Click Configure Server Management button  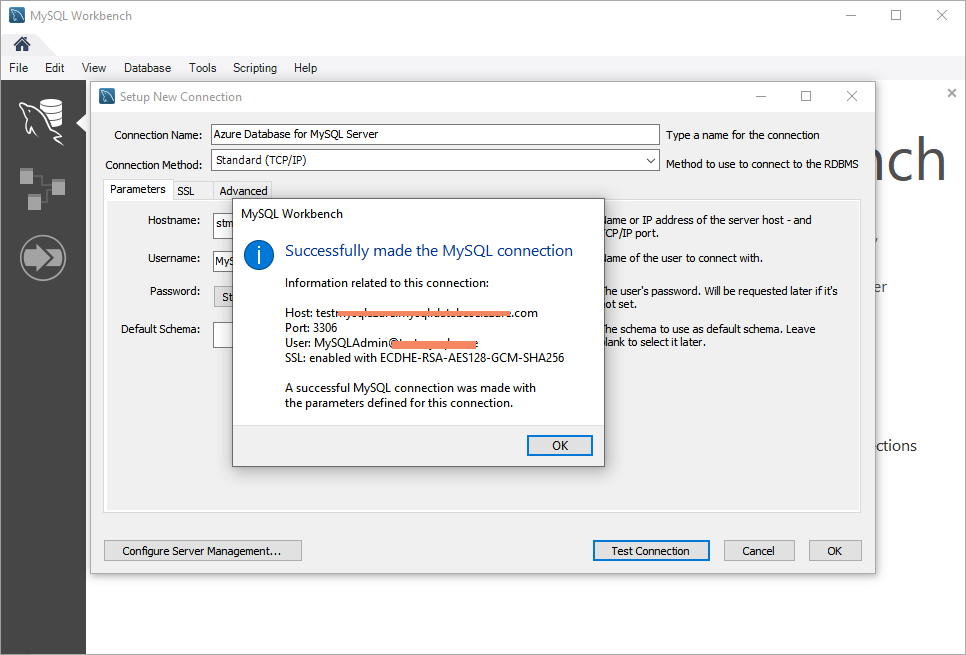pyautogui.click(x=202, y=551)
